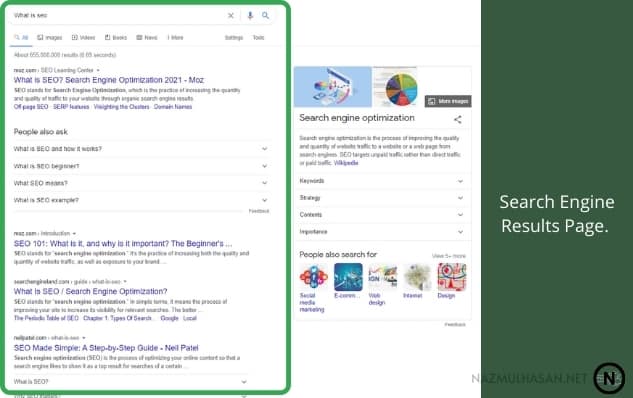
Task: Open the Wikipedia link in the description
Action: [x=346, y=163]
